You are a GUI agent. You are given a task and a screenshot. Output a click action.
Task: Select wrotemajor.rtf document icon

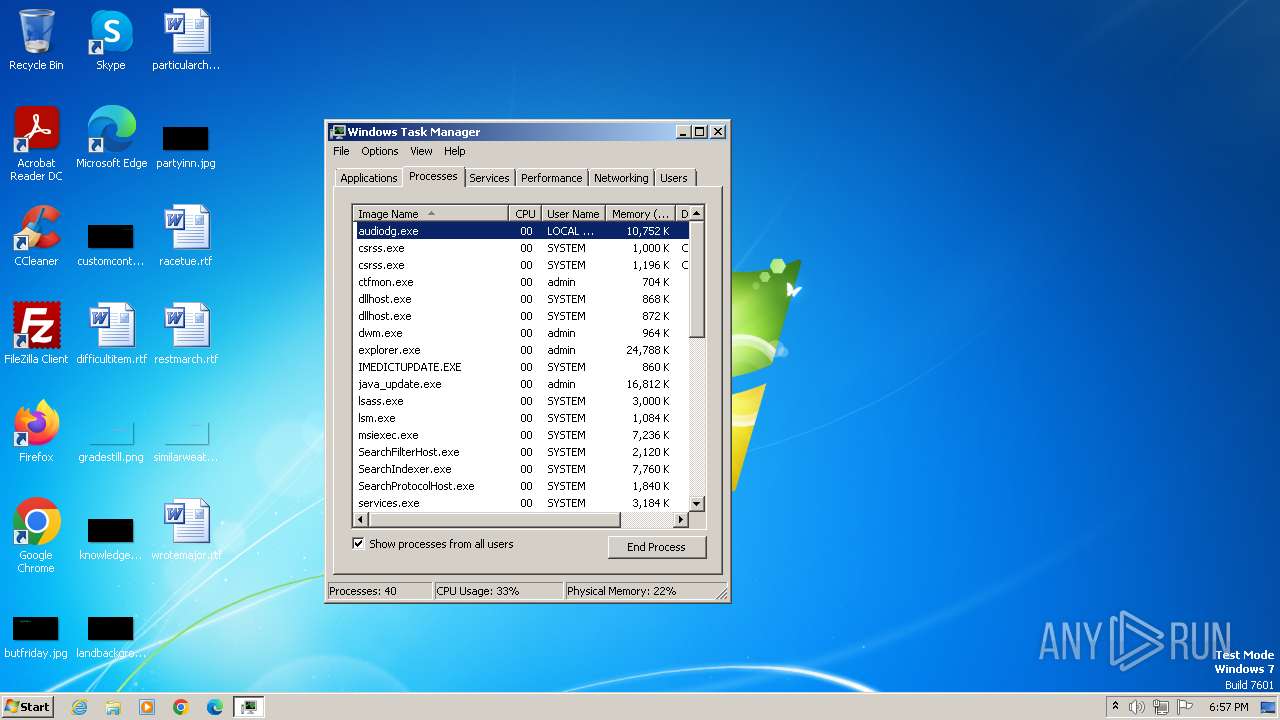186,529
